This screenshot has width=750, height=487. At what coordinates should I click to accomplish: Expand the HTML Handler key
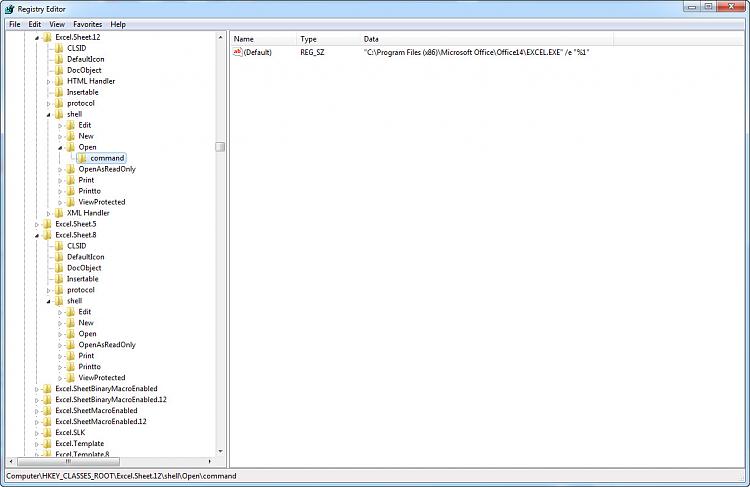point(48,82)
